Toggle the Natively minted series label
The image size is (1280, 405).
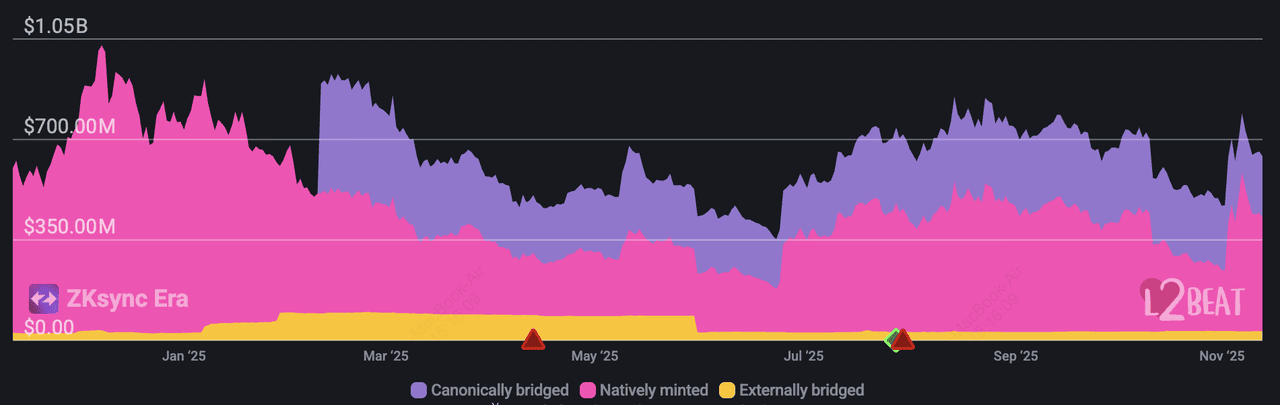(652, 390)
